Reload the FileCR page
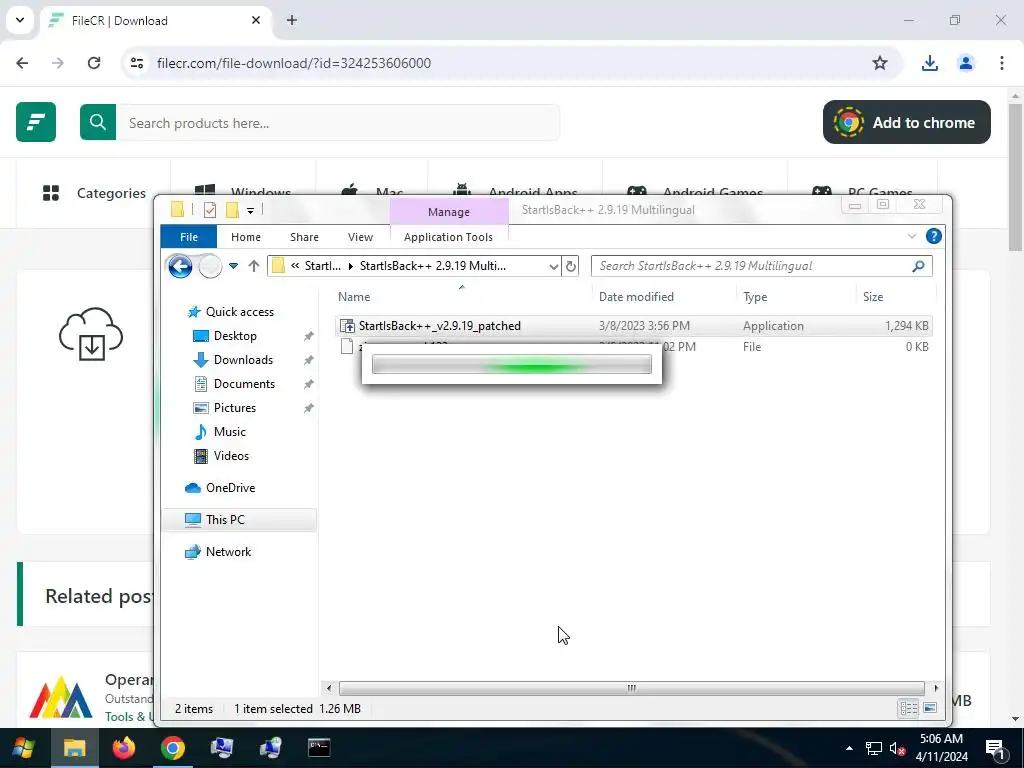The image size is (1024, 768). click(x=94, y=63)
